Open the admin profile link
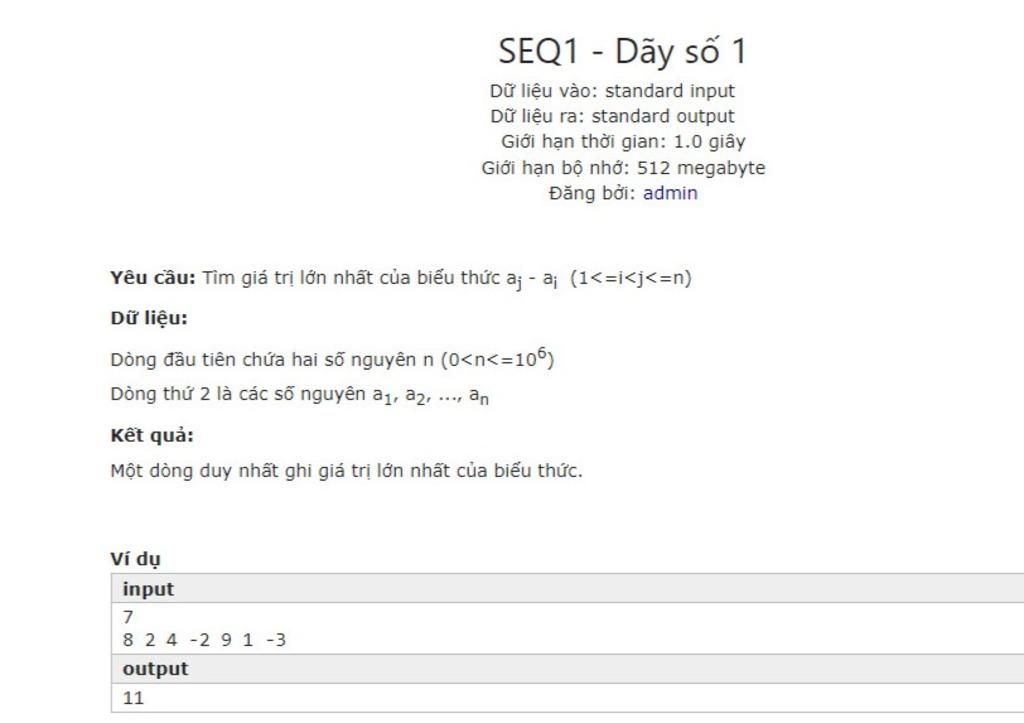The image size is (1024, 723). [670, 193]
